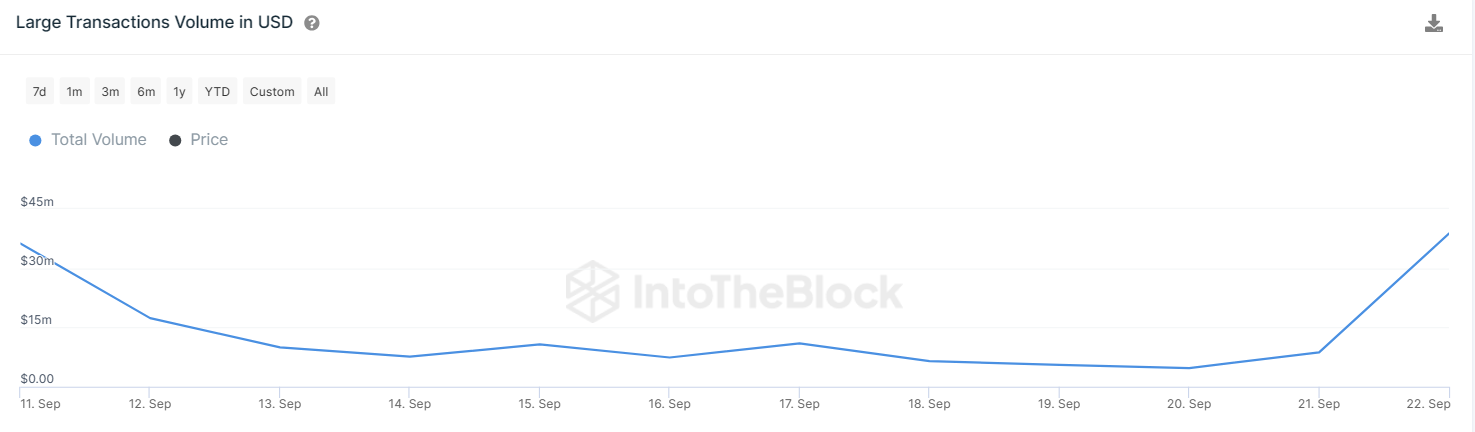The image size is (1475, 432).
Task: Switch to 6m time range
Action: [x=146, y=92]
